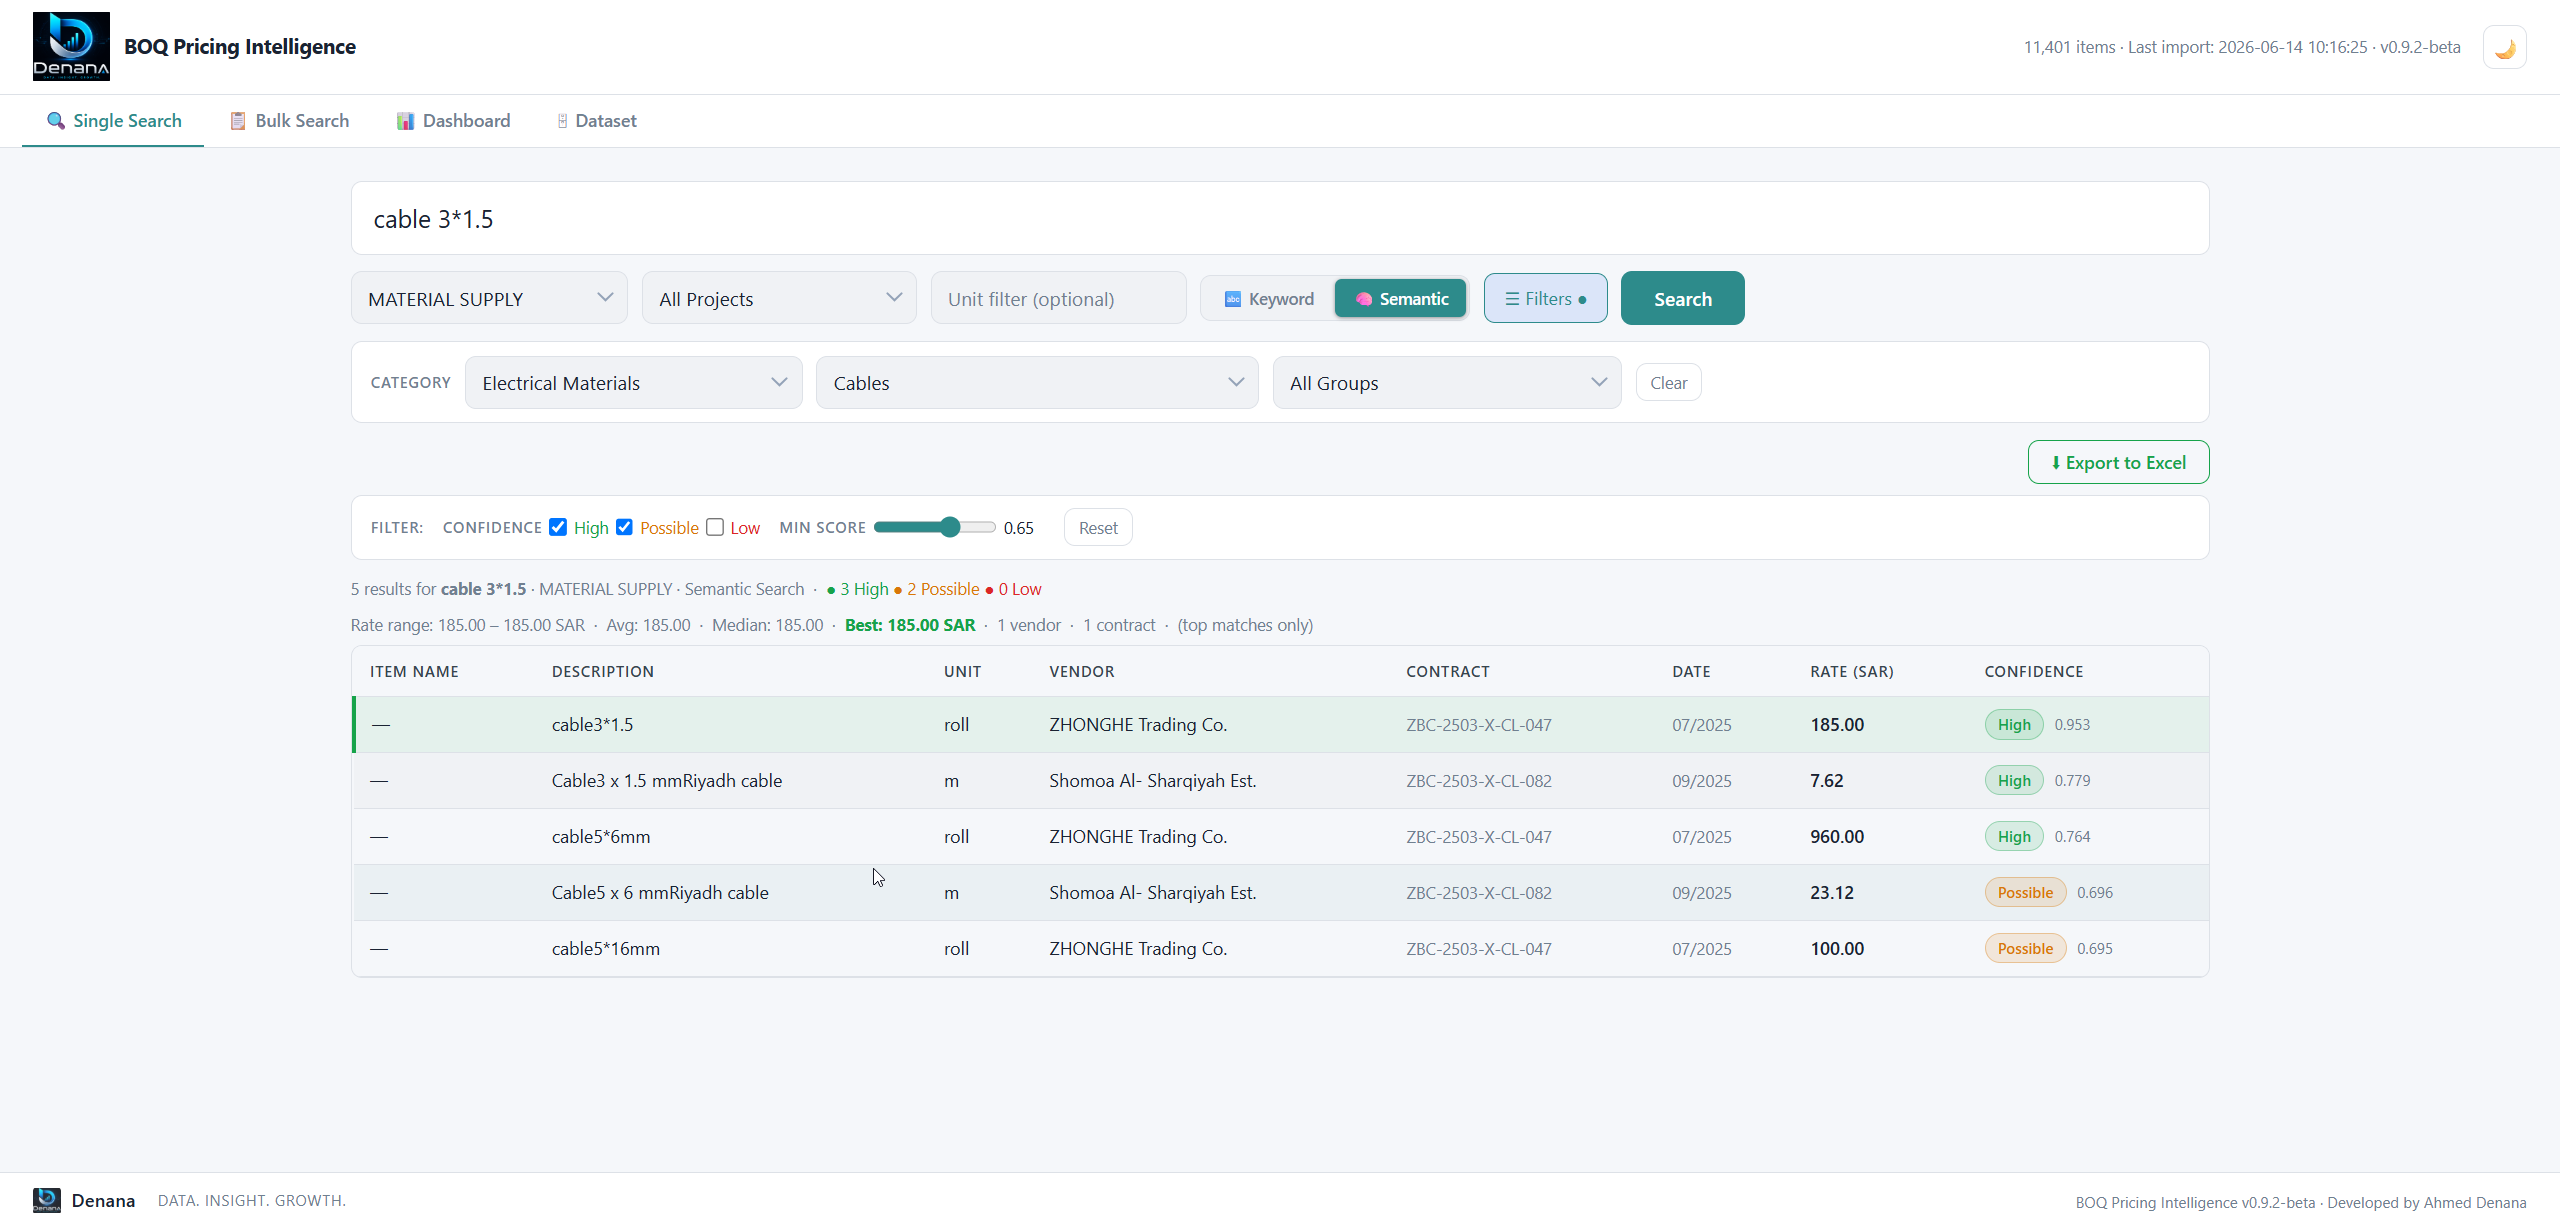This screenshot has width=2560, height=1229.
Task: Click the cable5*6mm description cell
Action: pyautogui.click(x=601, y=837)
